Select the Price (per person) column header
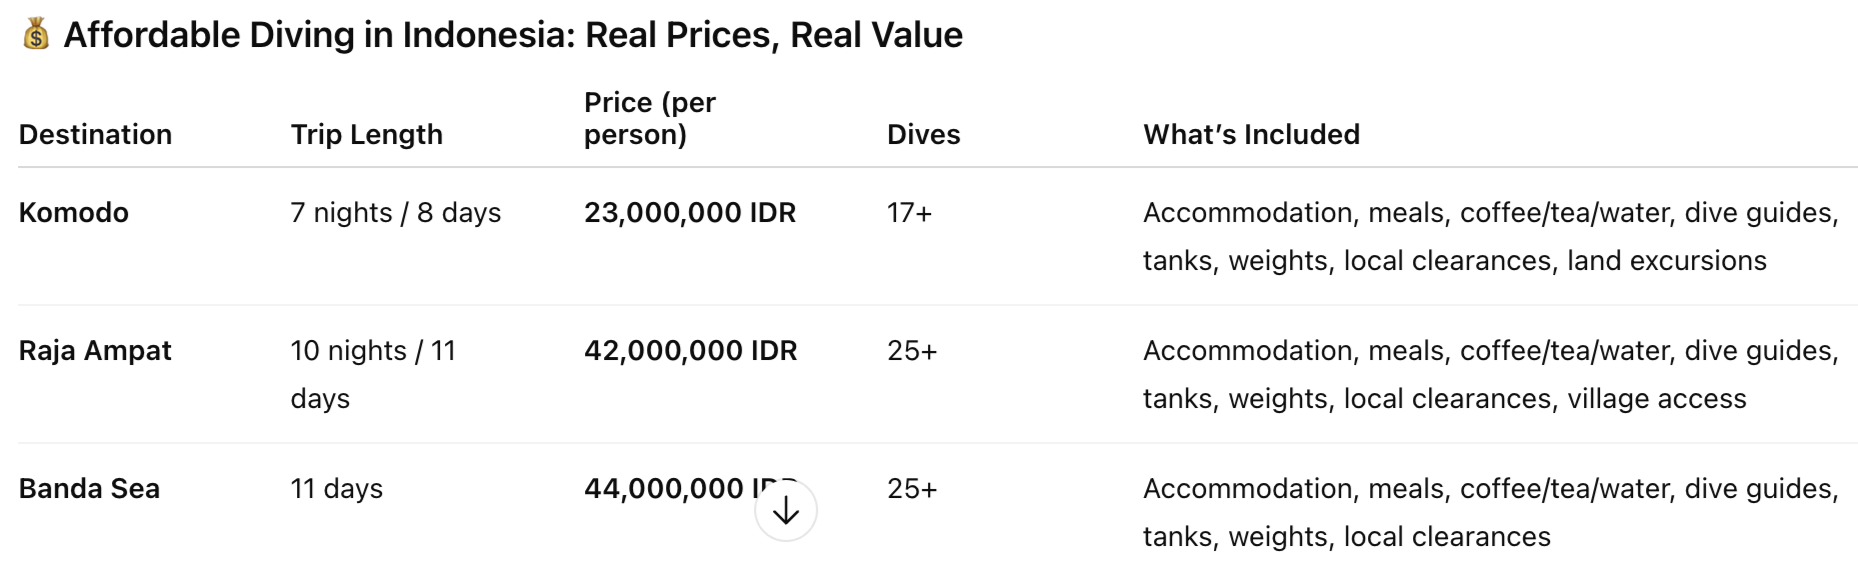This screenshot has height=566, width=1858. [x=649, y=118]
